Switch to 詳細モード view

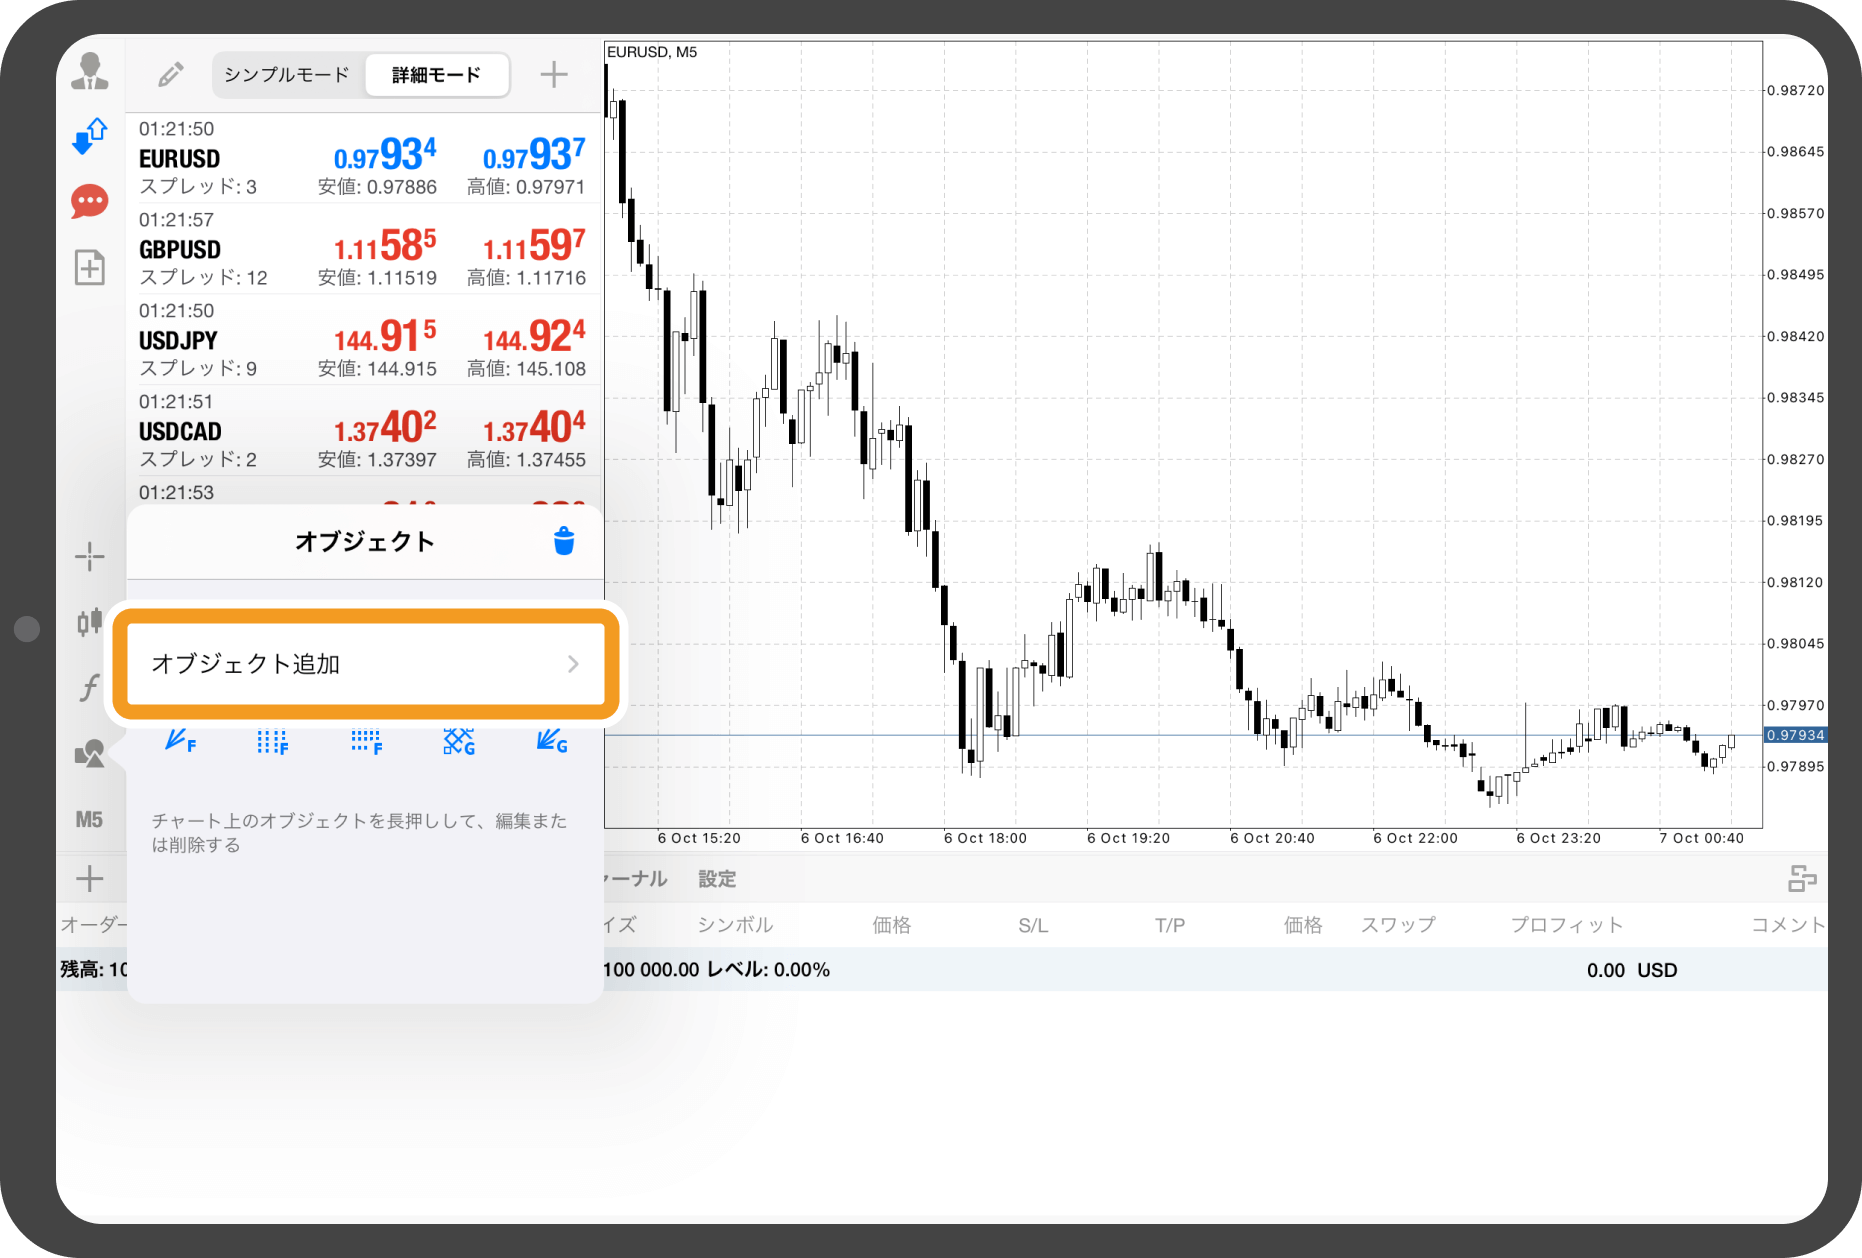coord(436,75)
